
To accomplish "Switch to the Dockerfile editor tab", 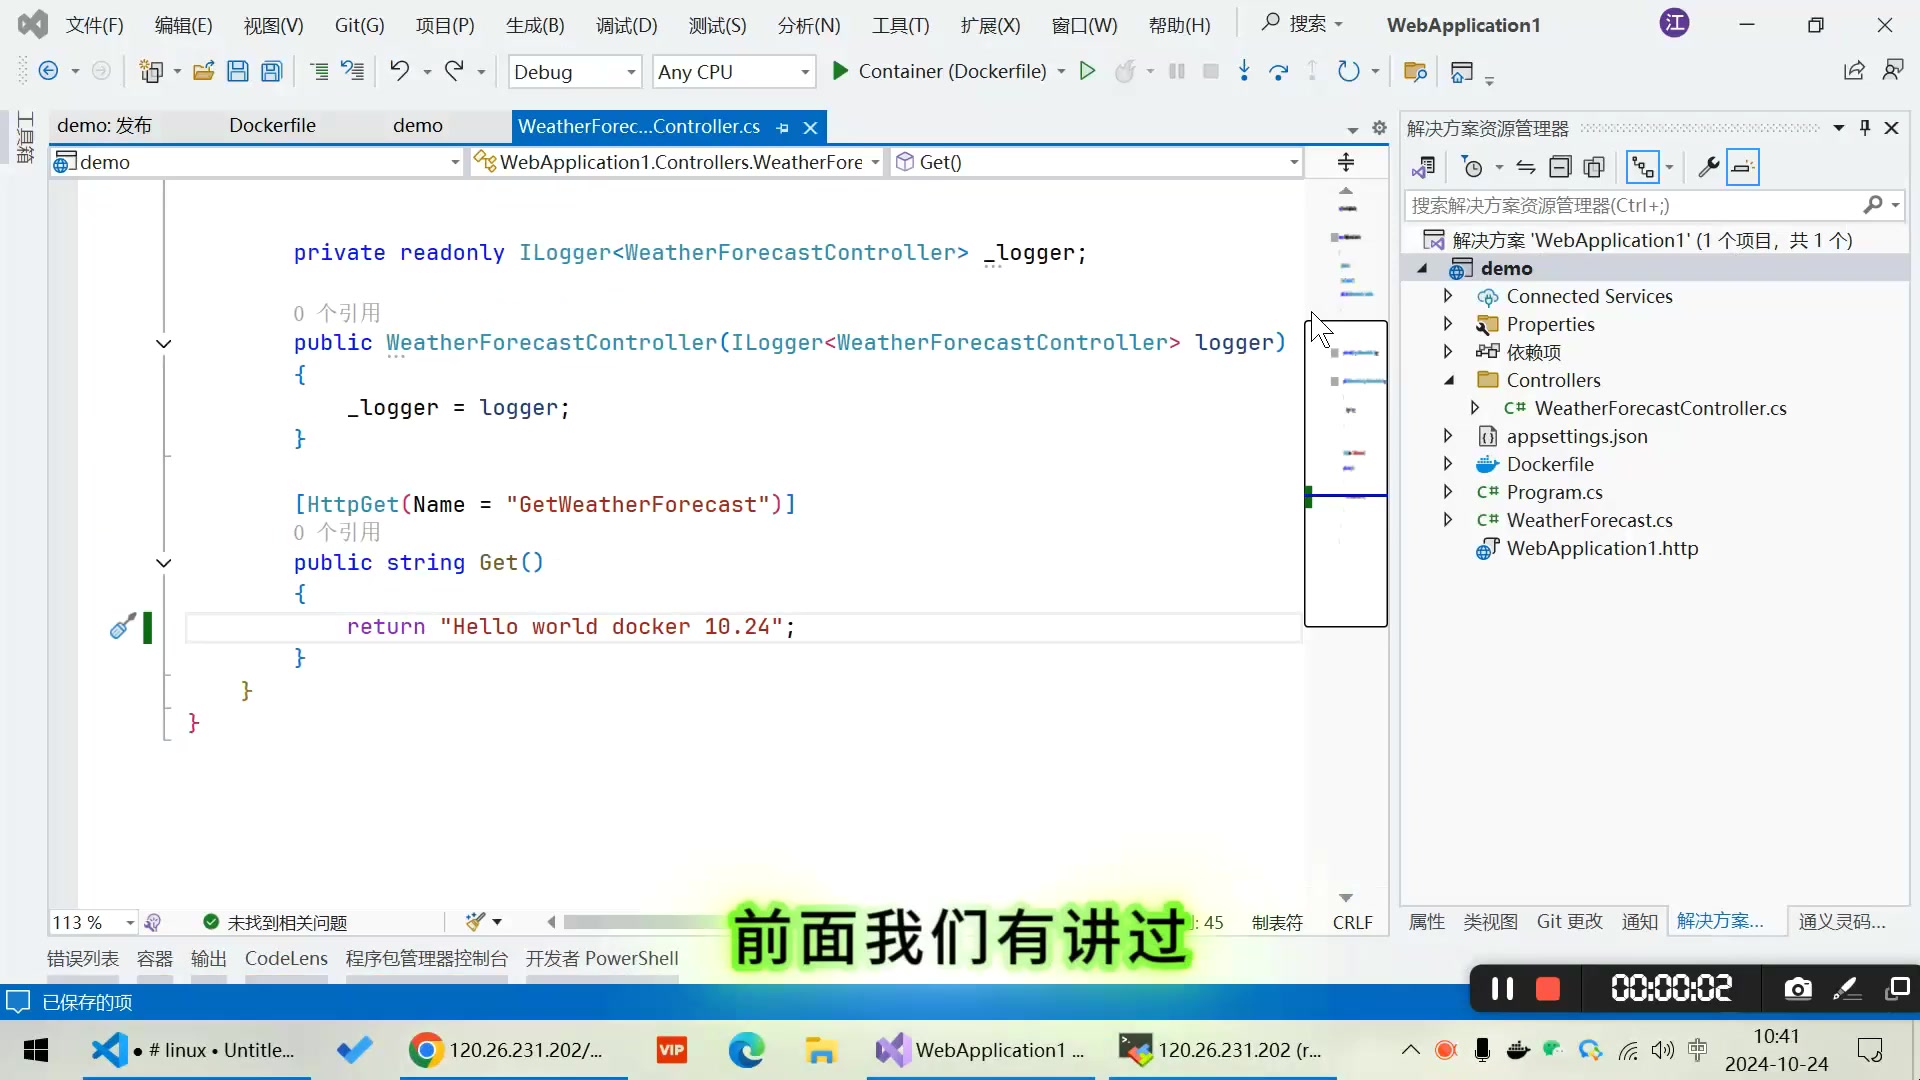I will [272, 126].
